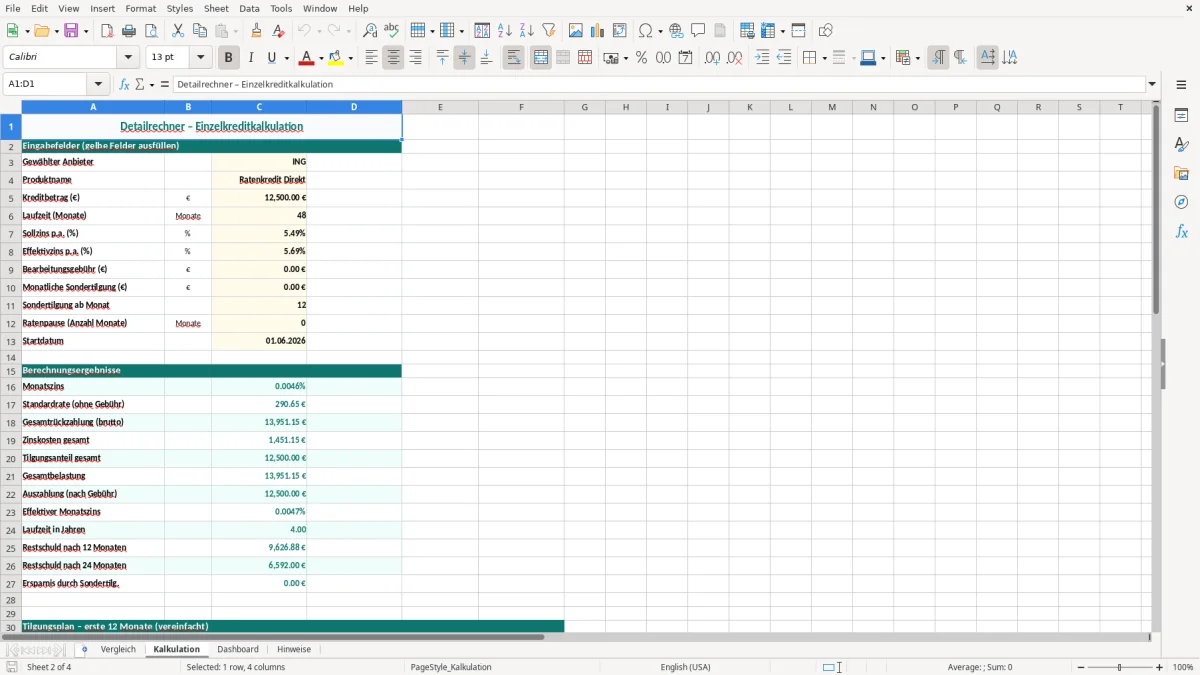Click the Cut scissors icon
The height and width of the screenshot is (675, 1200).
178,31
